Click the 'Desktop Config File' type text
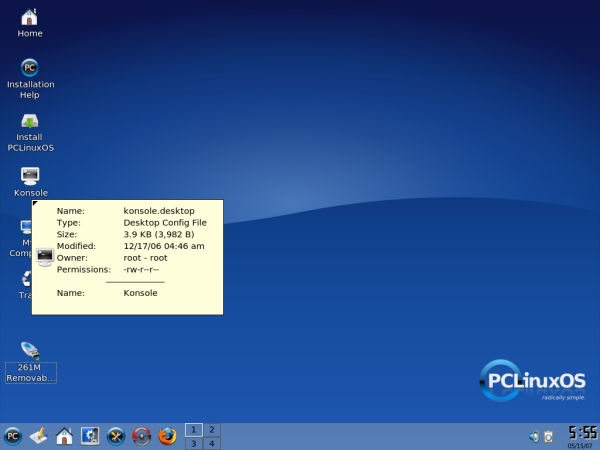Image resolution: width=600 pixels, height=450 pixels. tap(165, 223)
